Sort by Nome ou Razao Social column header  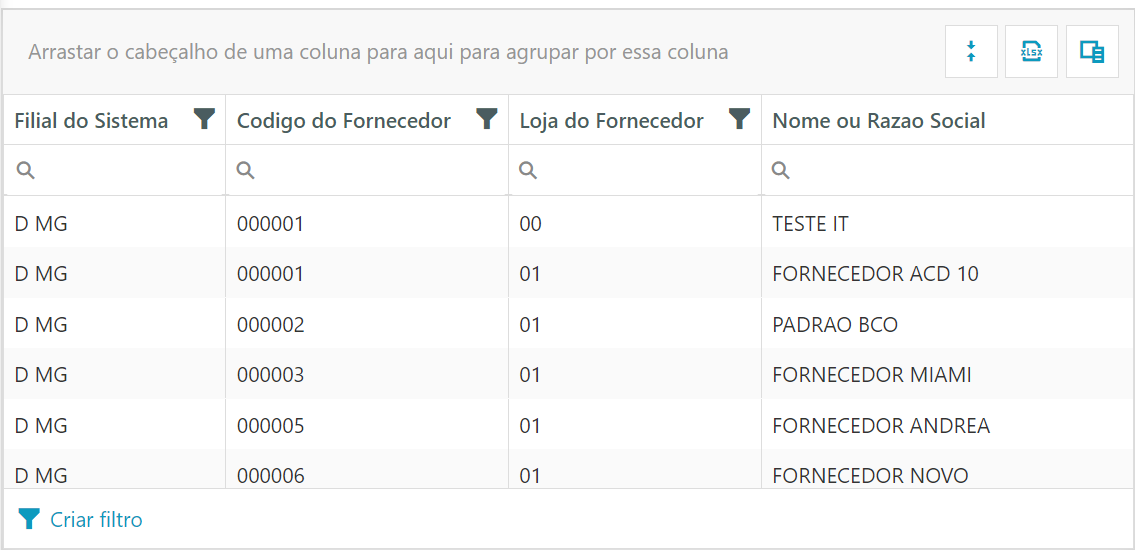click(879, 121)
